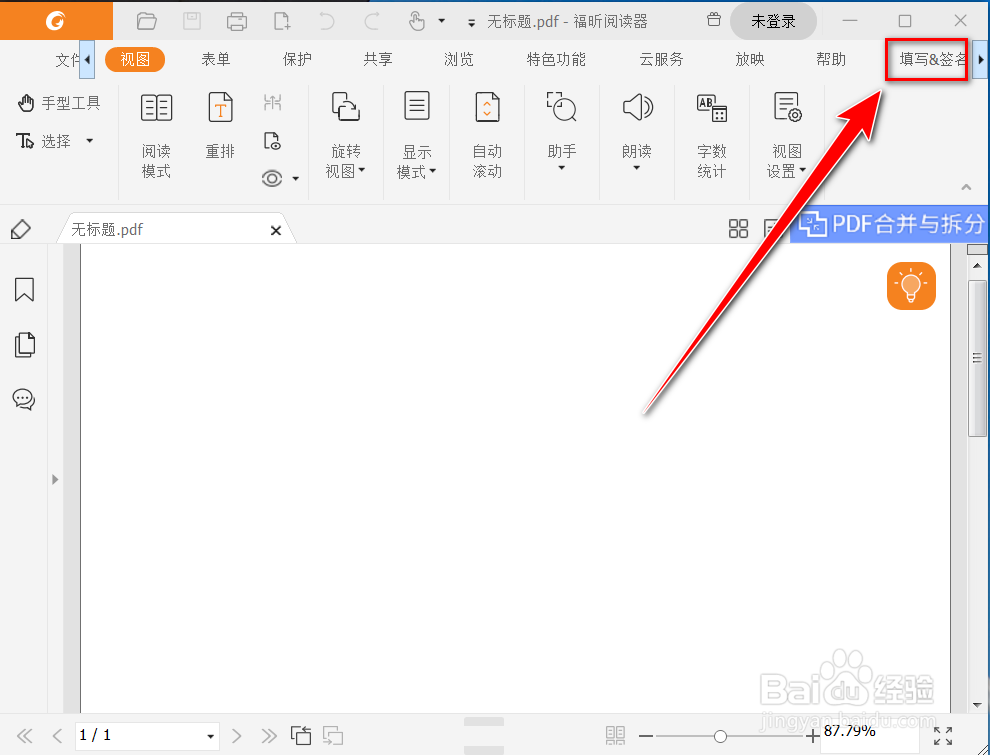
Task: Open PDF合并与拆分 banner
Action: [x=890, y=223]
